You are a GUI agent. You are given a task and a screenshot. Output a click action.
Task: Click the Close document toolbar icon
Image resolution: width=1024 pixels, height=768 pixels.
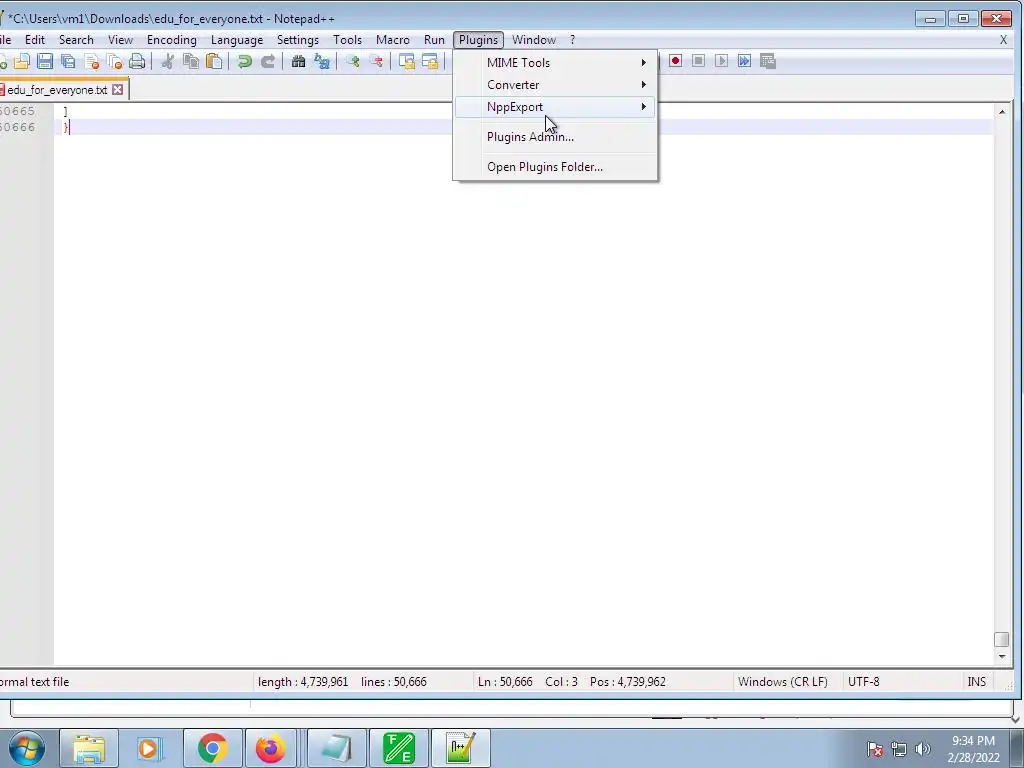coord(91,61)
